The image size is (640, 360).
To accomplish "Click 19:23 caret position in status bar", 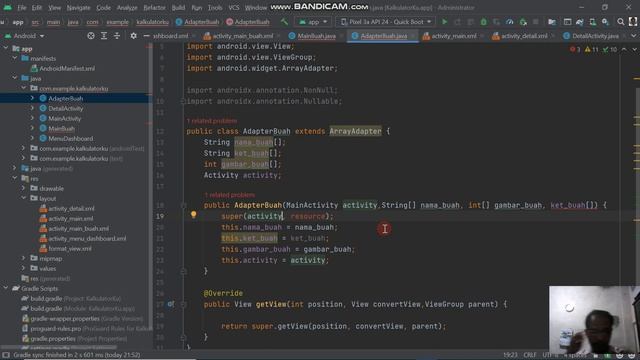I will pos(510,355).
